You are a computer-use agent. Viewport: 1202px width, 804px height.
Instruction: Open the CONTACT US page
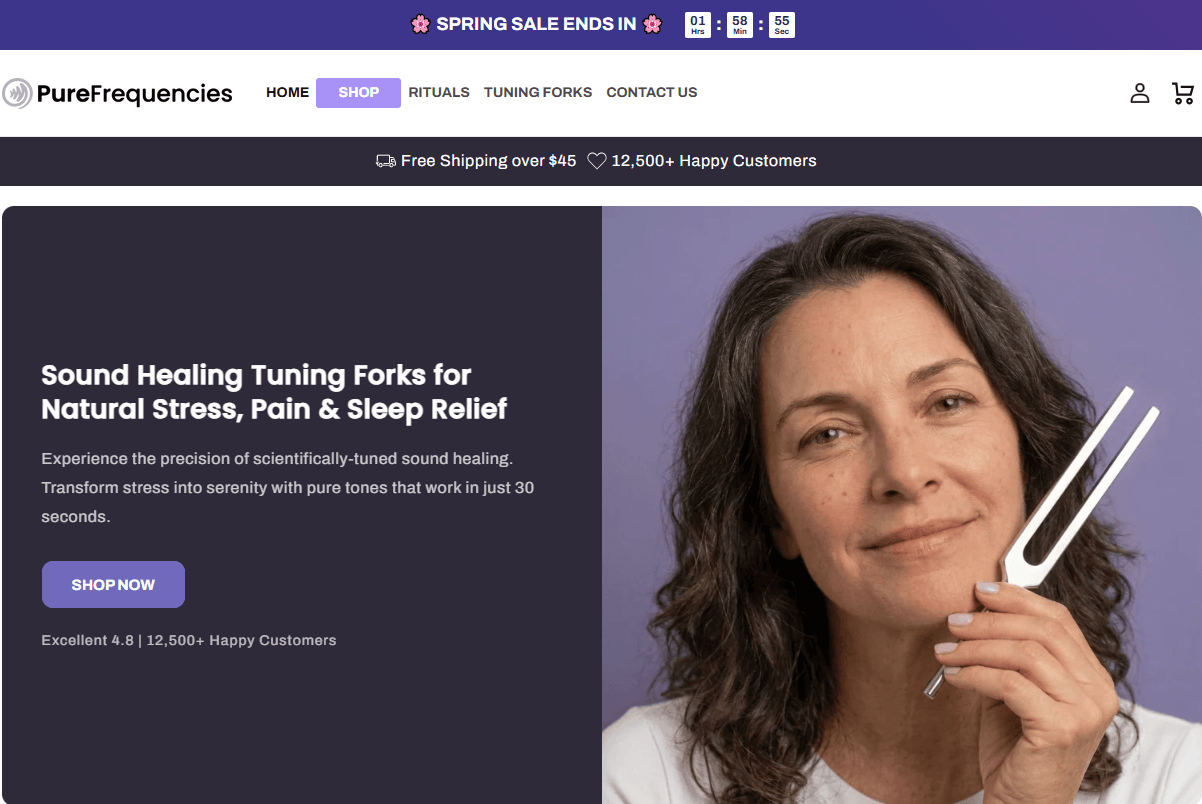click(x=651, y=92)
